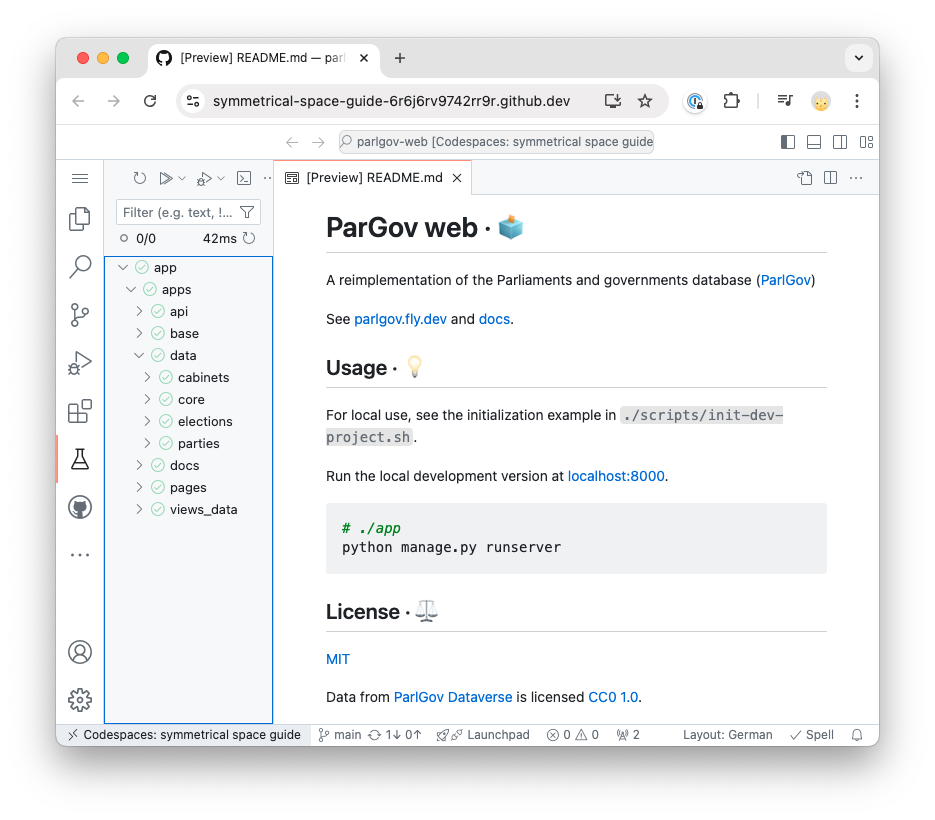Click the browser address bar URL

[391, 101]
